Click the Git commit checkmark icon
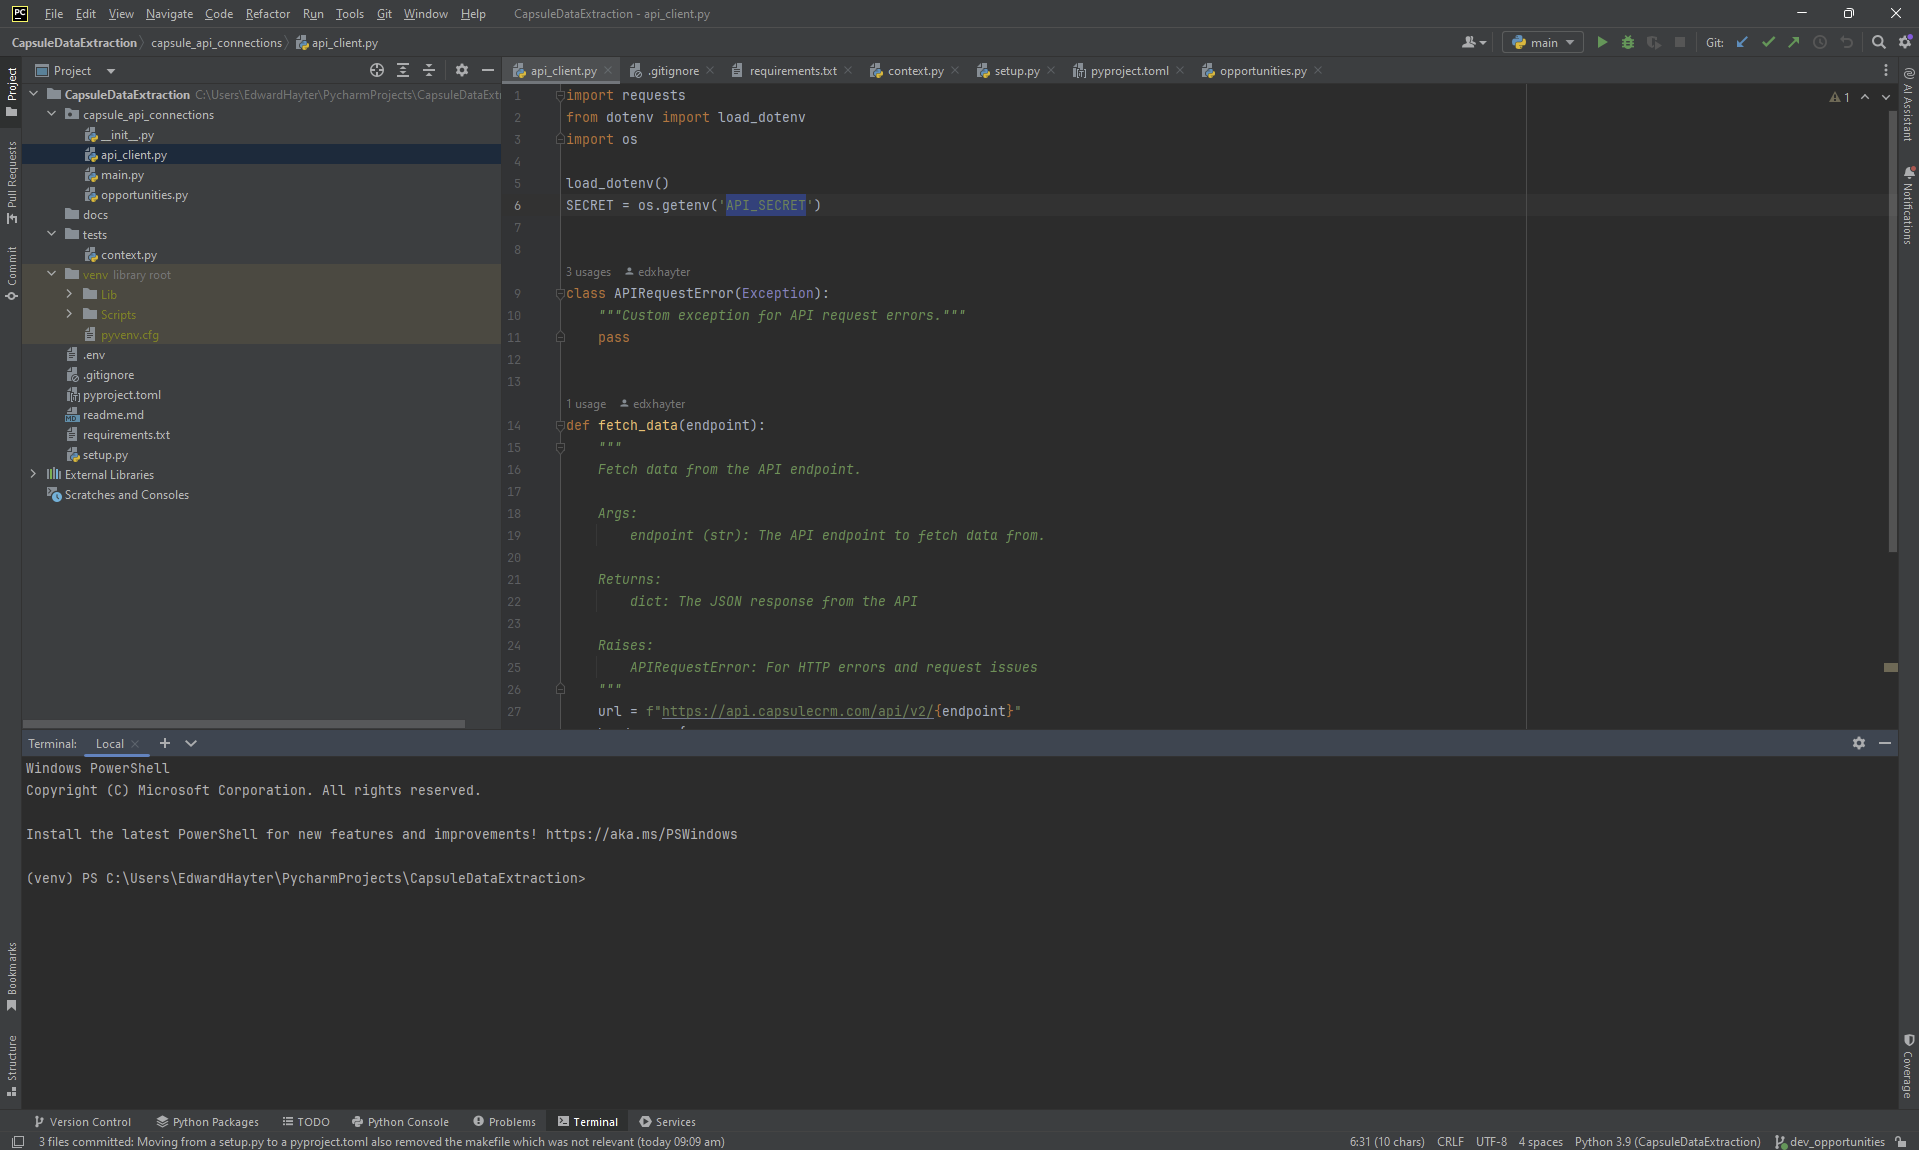Viewport: 1919px width, 1150px height. pyautogui.click(x=1768, y=43)
